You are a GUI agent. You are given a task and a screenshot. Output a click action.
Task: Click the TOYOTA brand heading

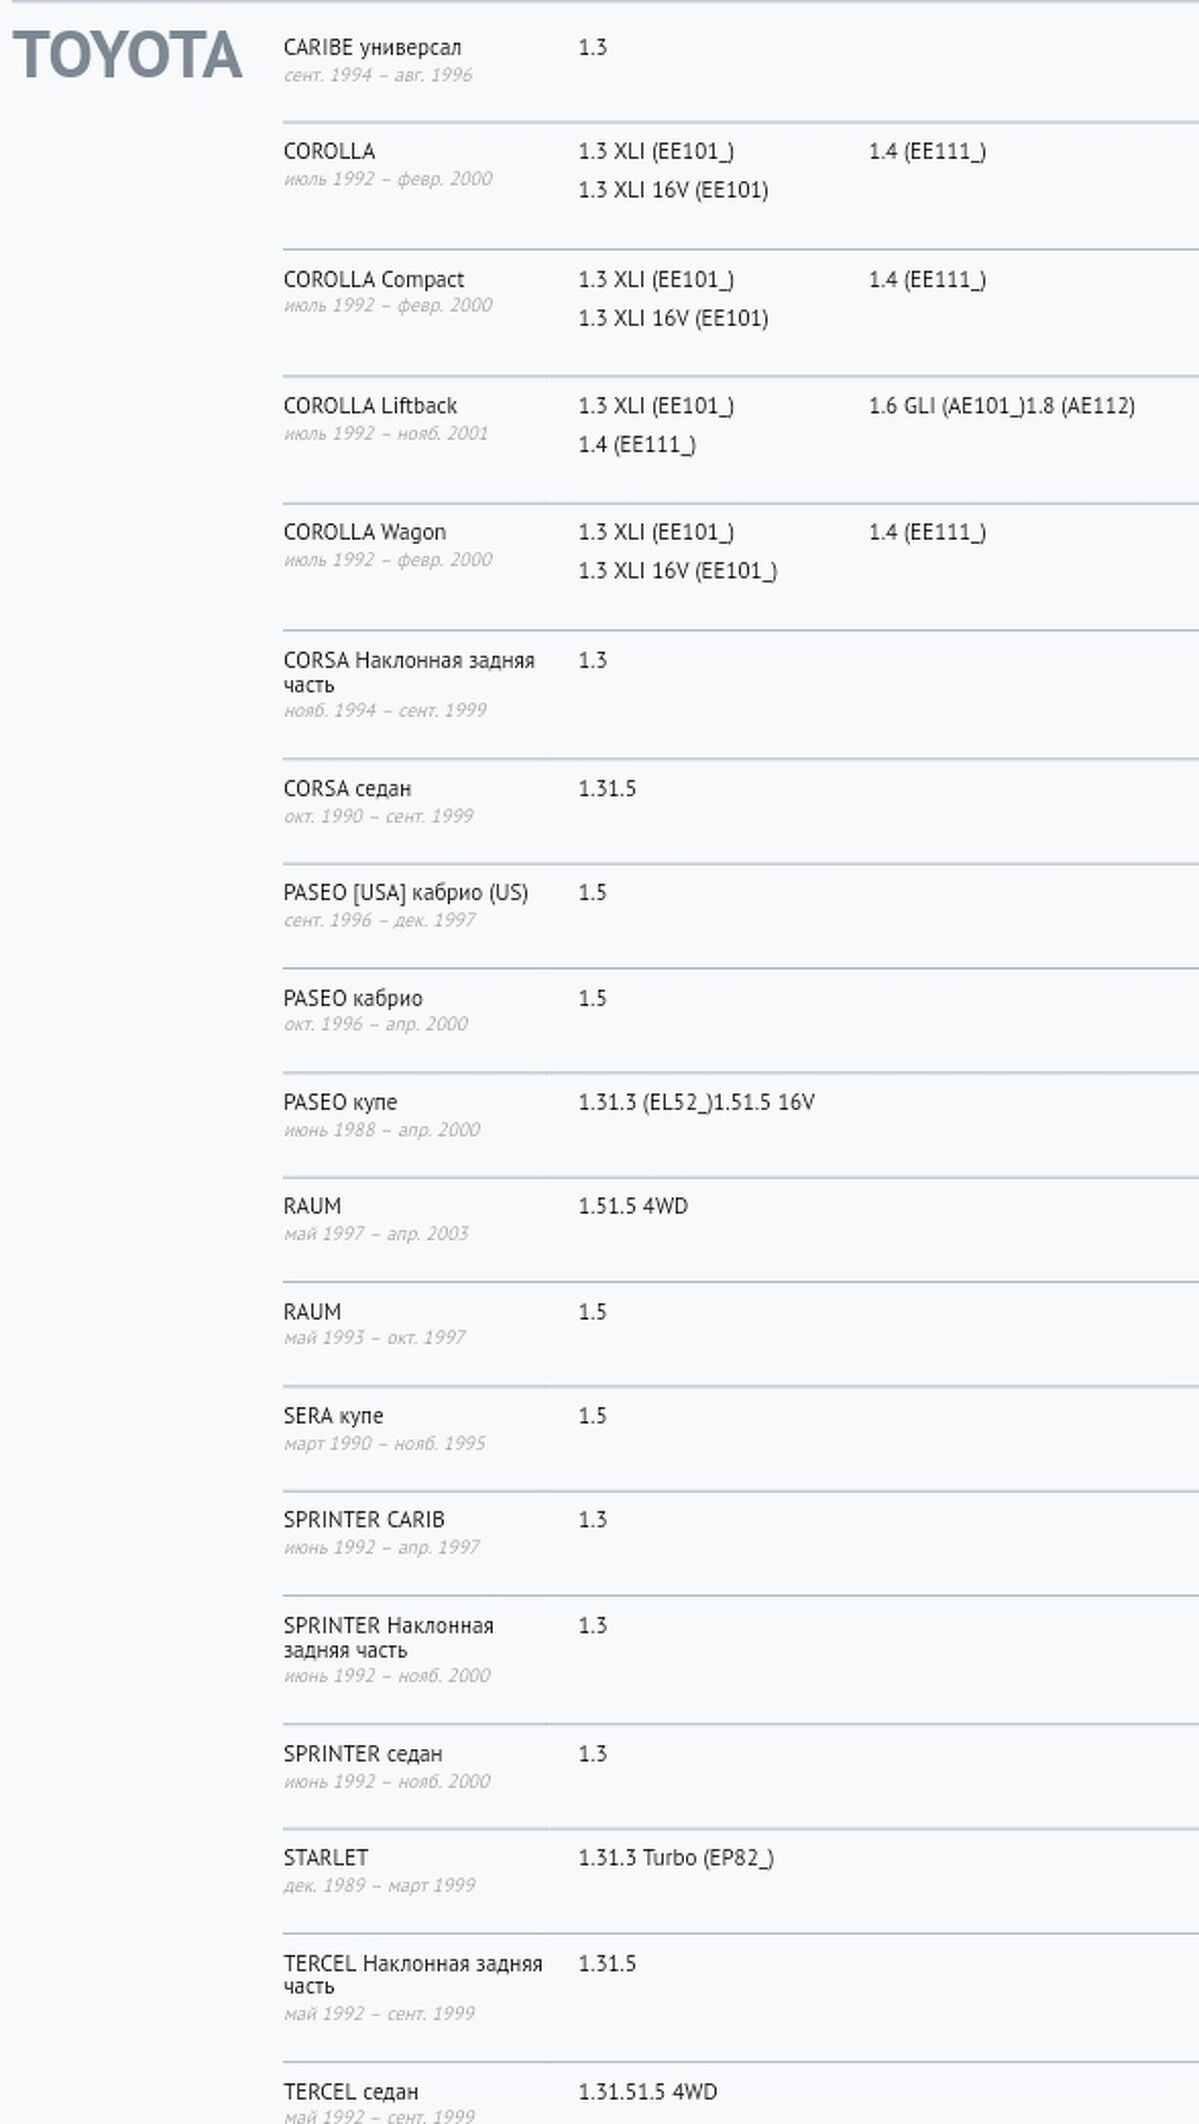pyautogui.click(x=127, y=55)
